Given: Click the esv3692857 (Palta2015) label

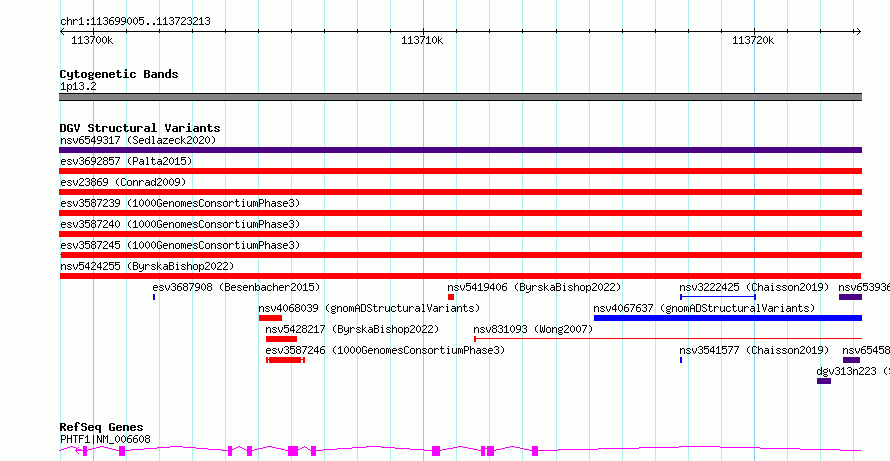Looking at the screenshot, I should point(126,161).
